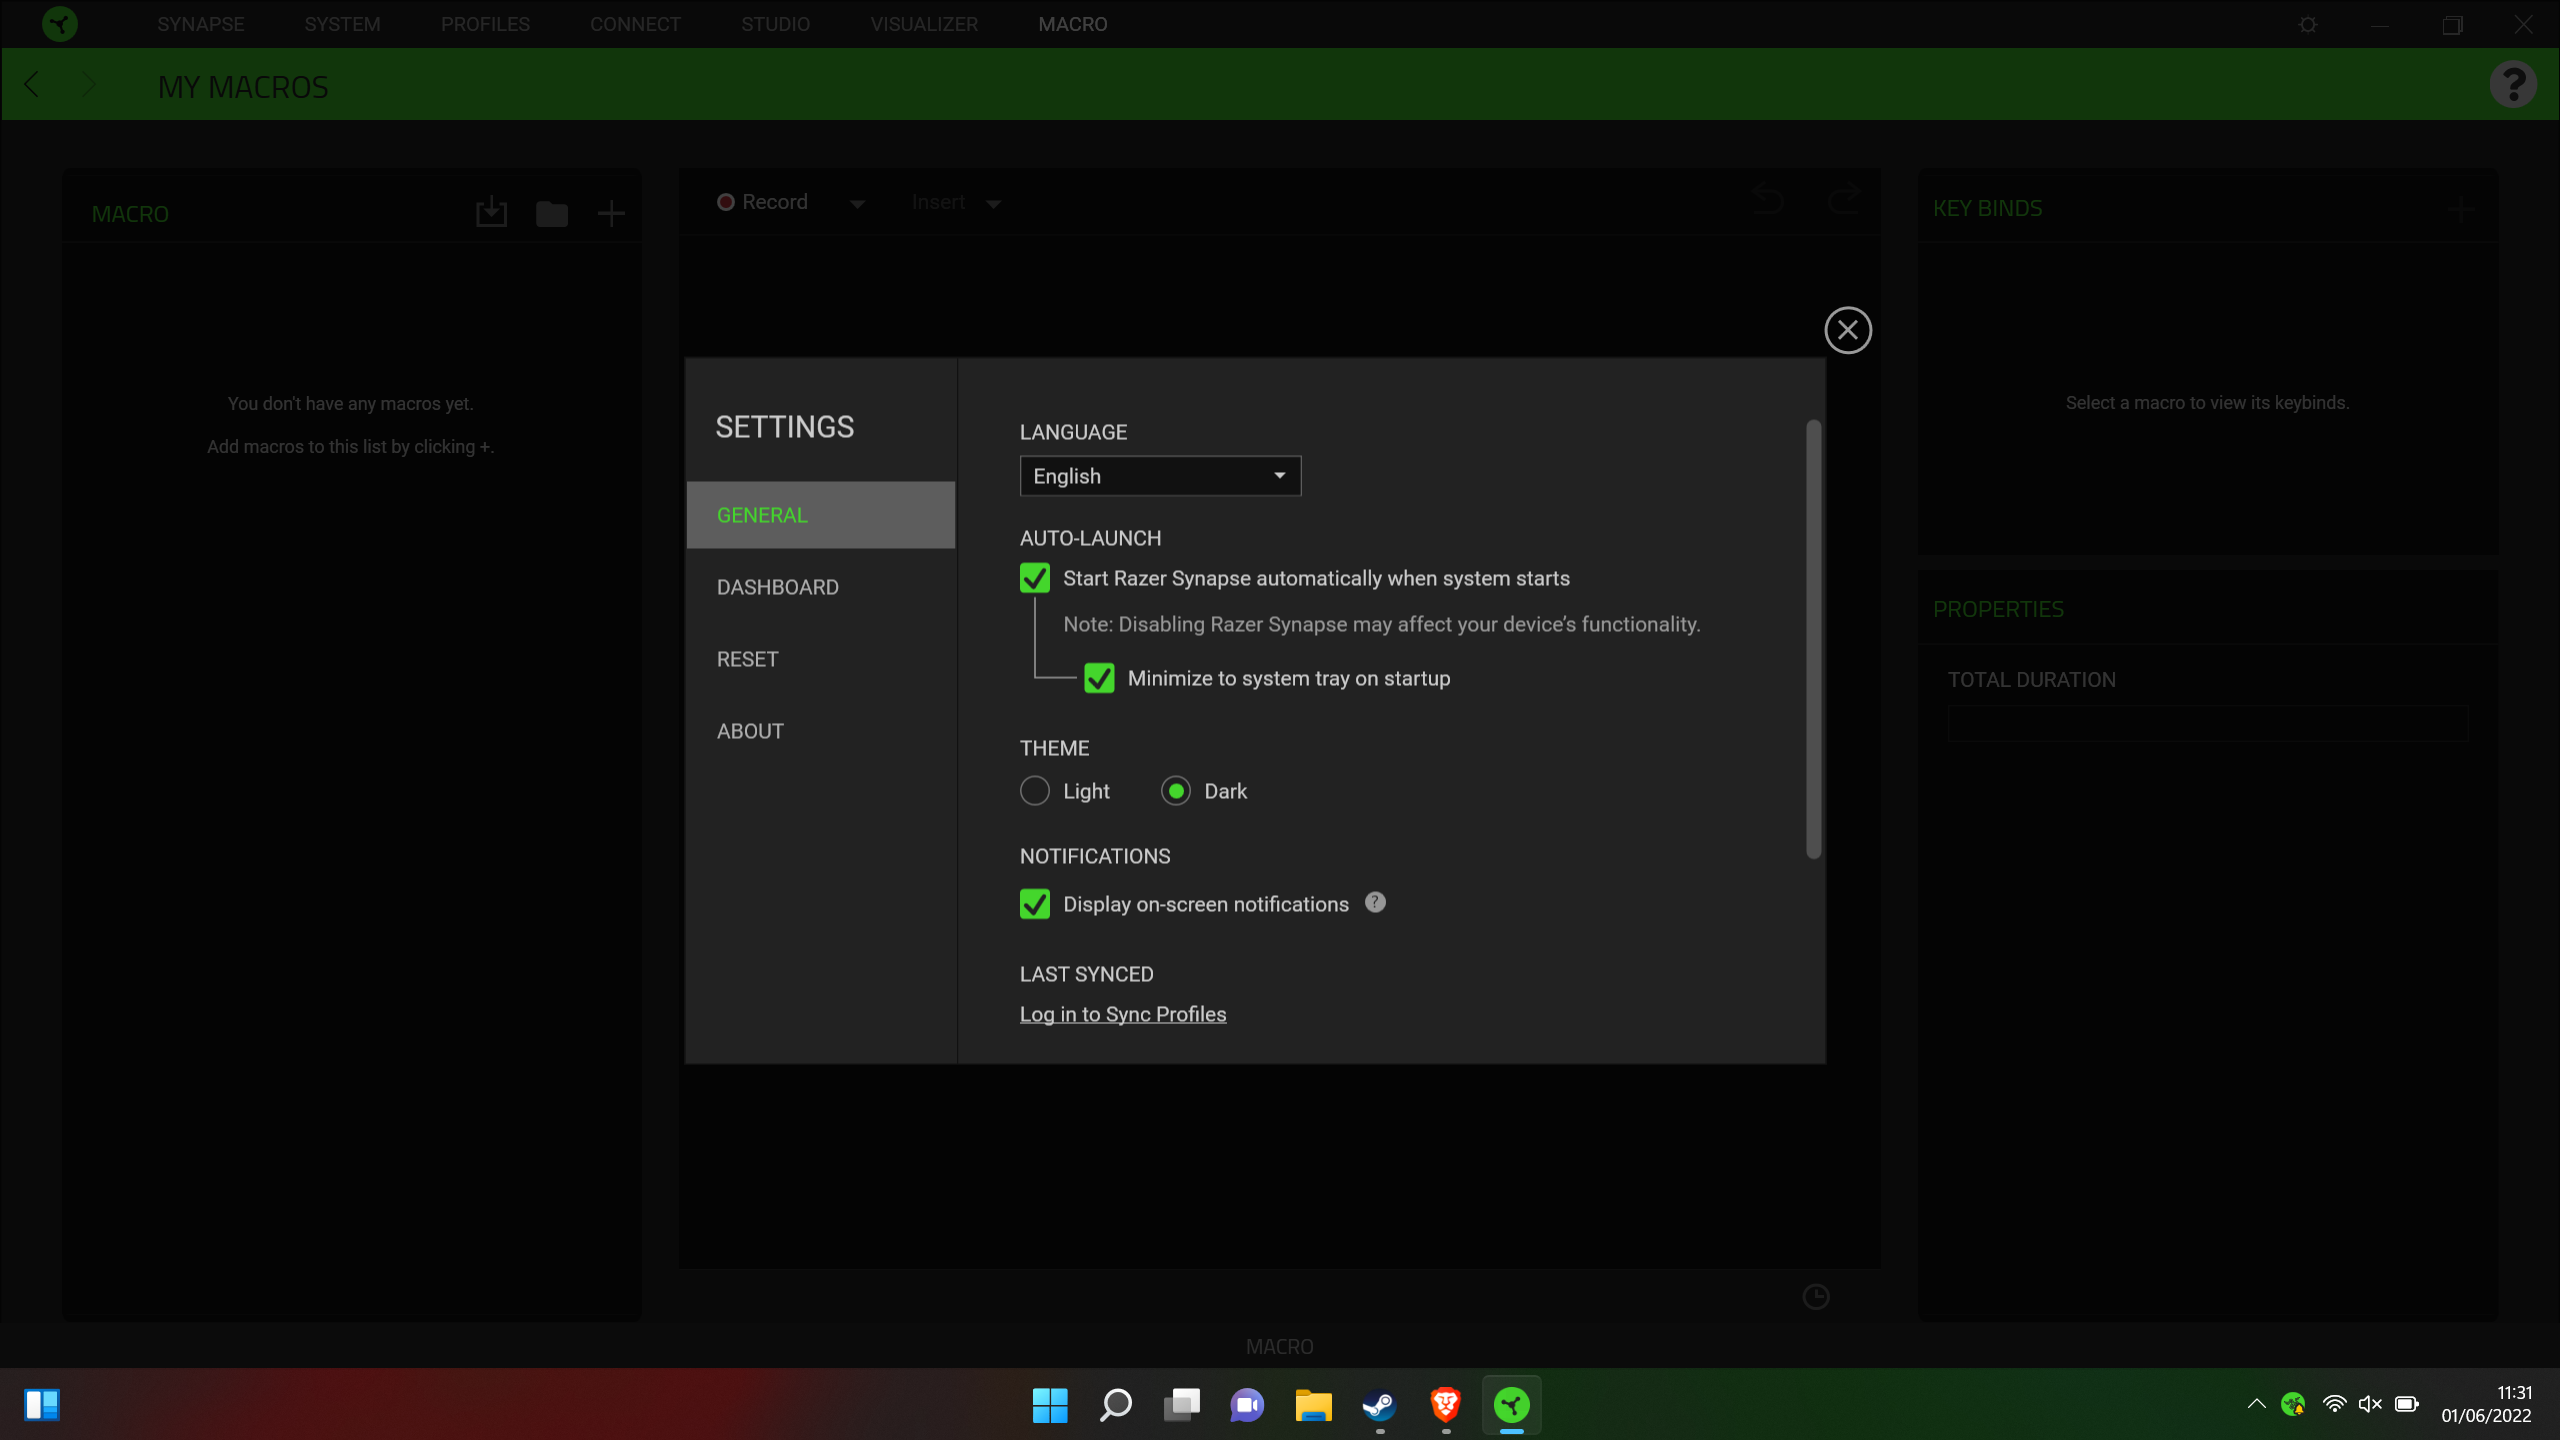Open the help icon in the header
The height and width of the screenshot is (1440, 2560).
pos(2514,83)
